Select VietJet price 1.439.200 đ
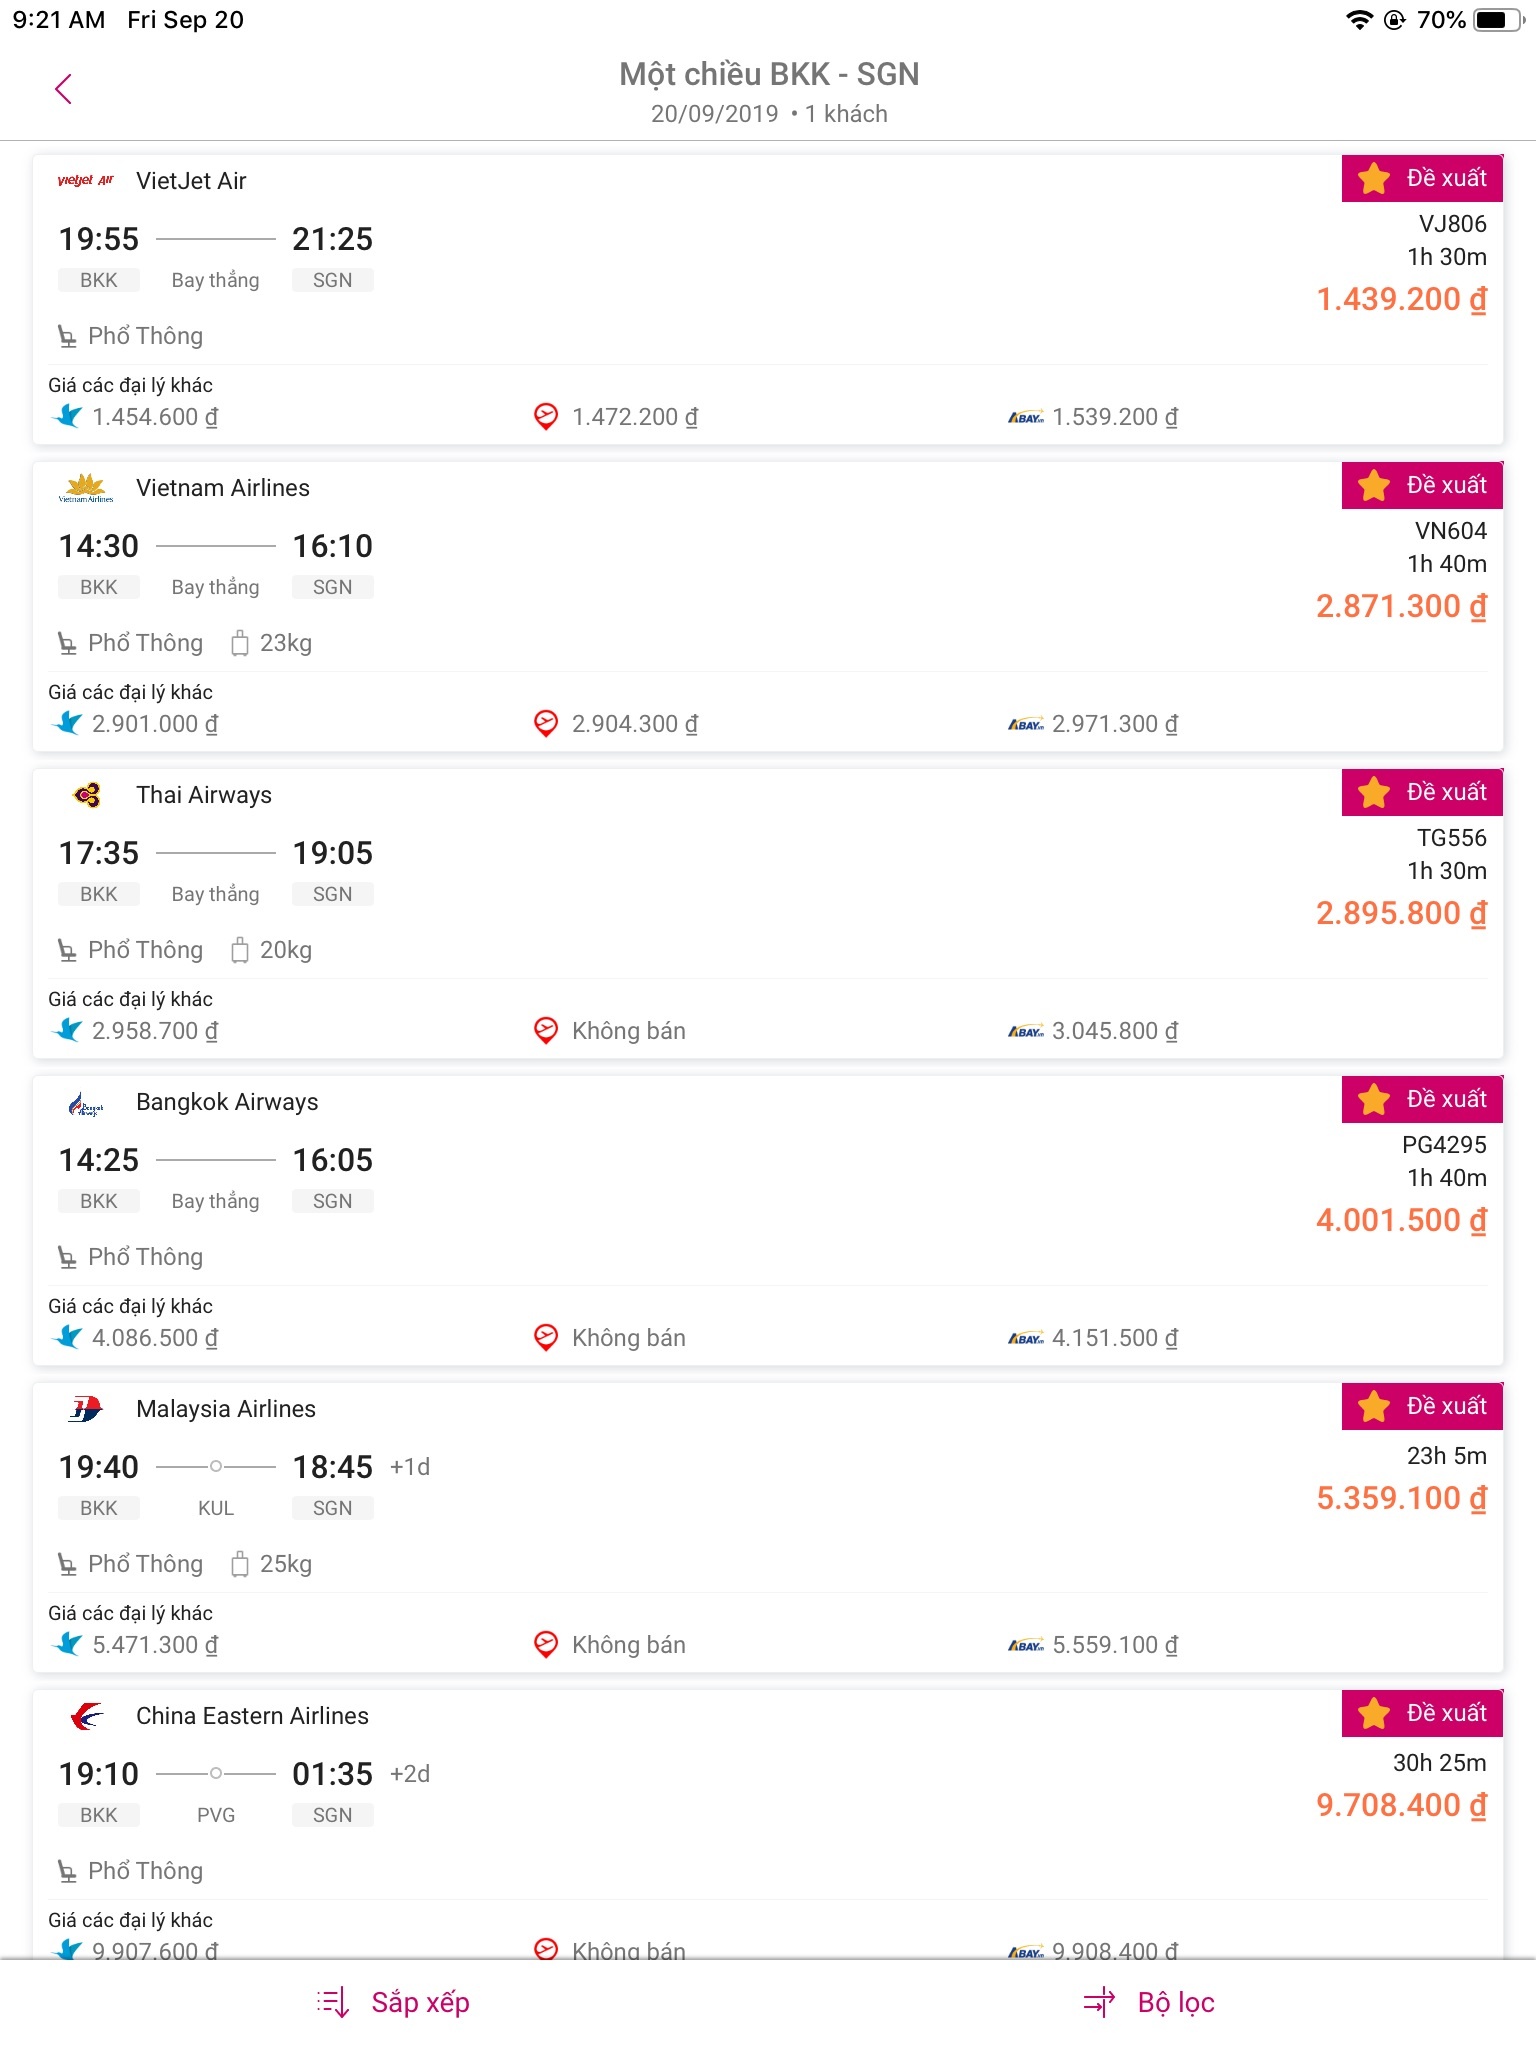The width and height of the screenshot is (1536, 2048). (1401, 299)
